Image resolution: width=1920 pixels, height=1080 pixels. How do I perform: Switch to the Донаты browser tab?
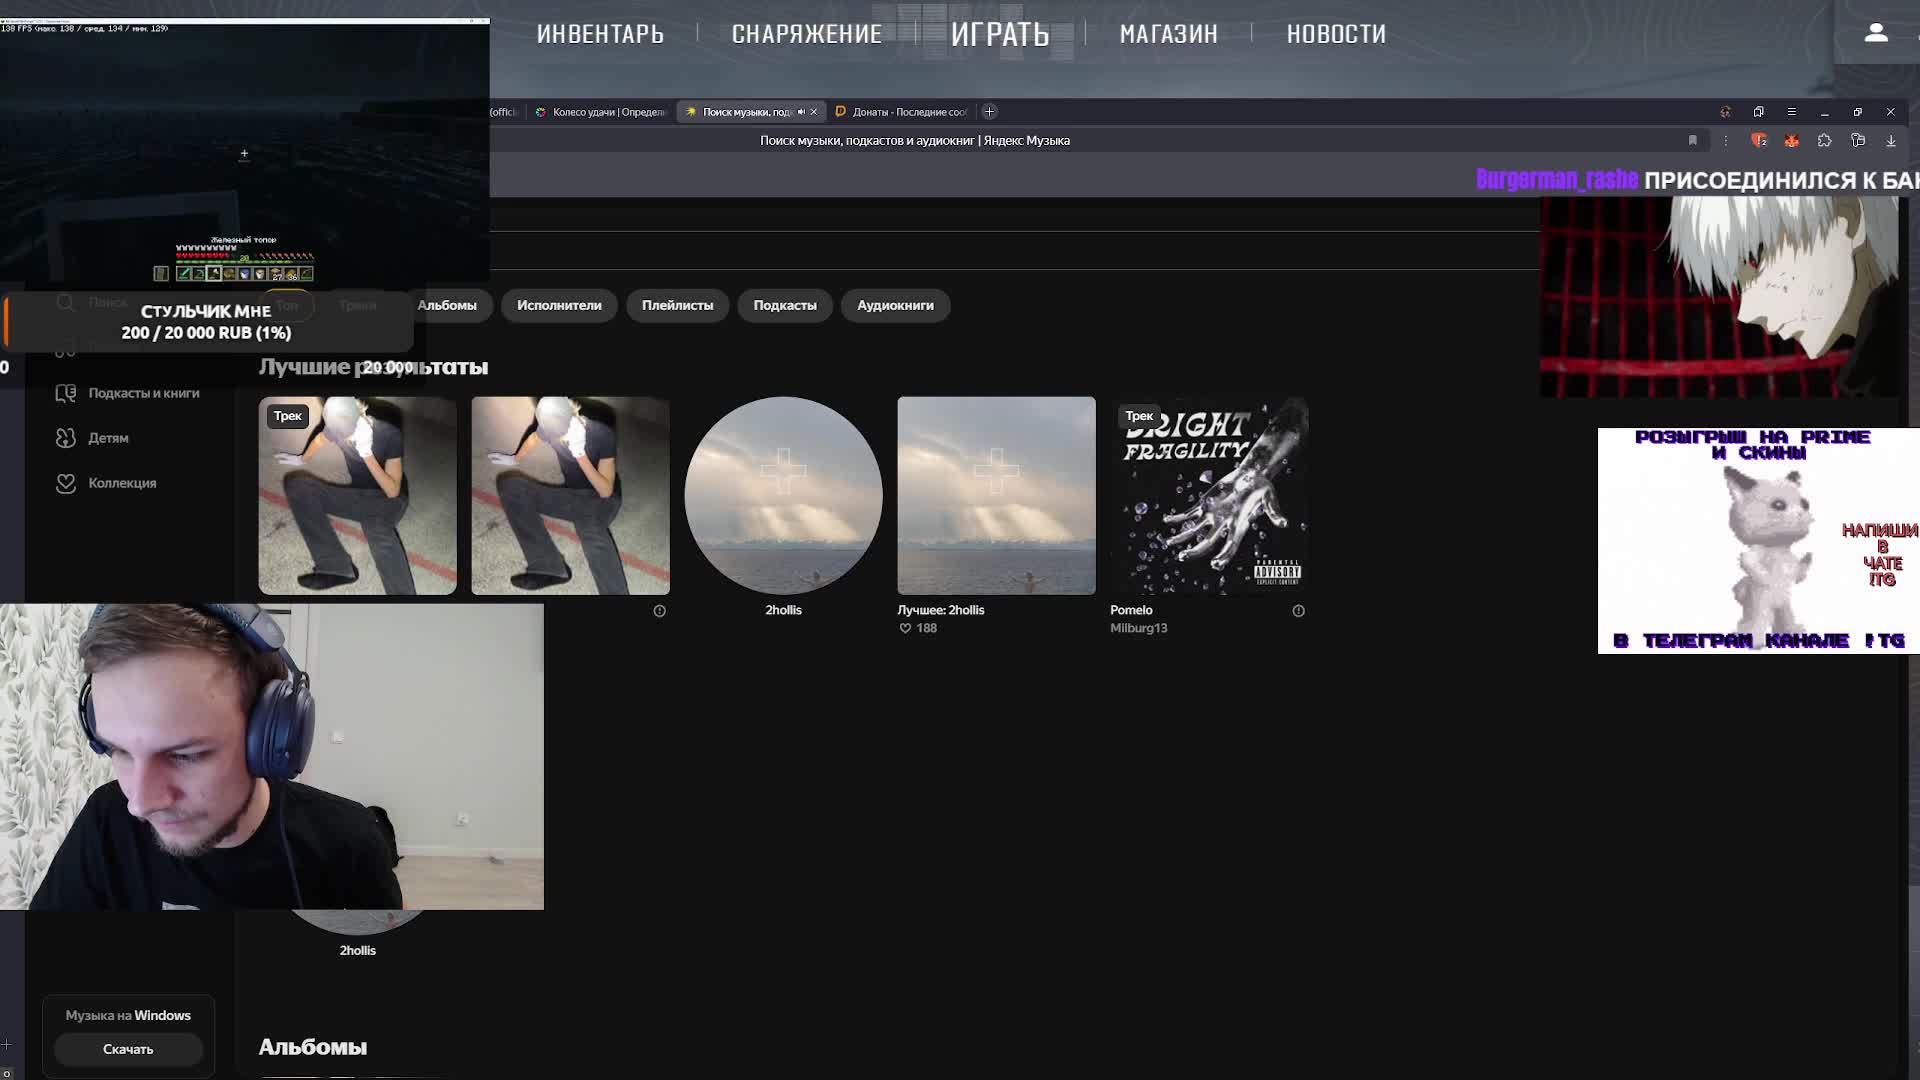pyautogui.click(x=903, y=112)
